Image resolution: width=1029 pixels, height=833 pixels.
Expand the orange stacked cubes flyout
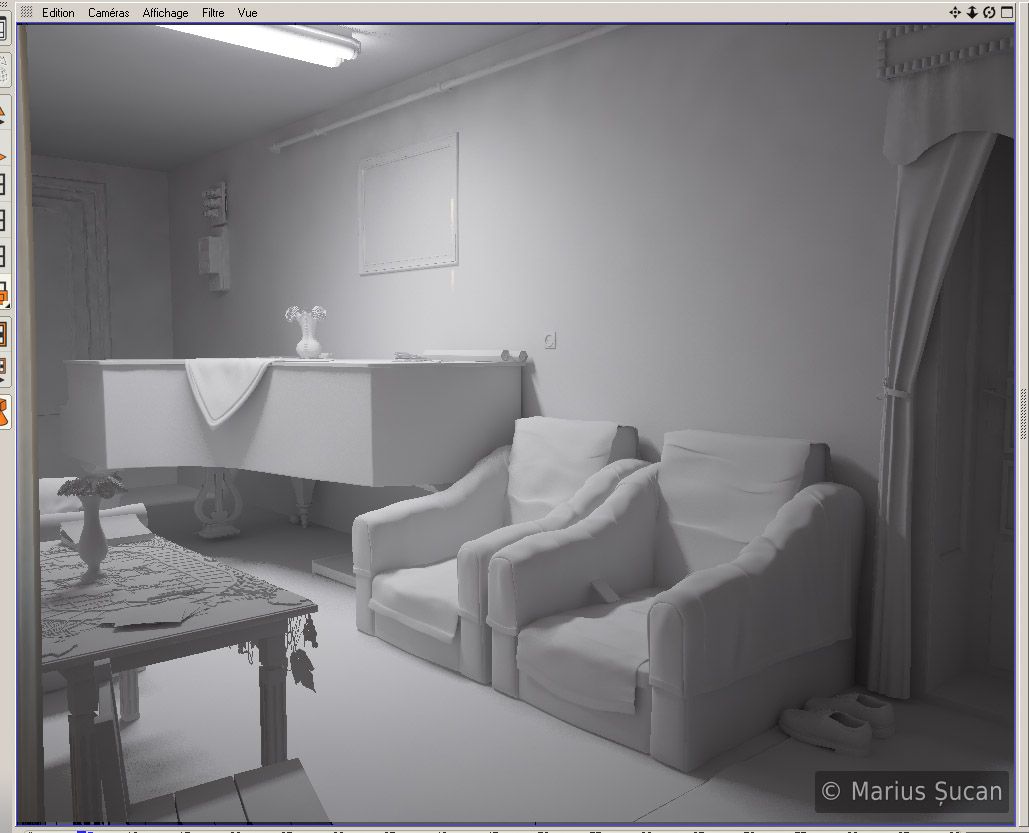pos(3,293)
